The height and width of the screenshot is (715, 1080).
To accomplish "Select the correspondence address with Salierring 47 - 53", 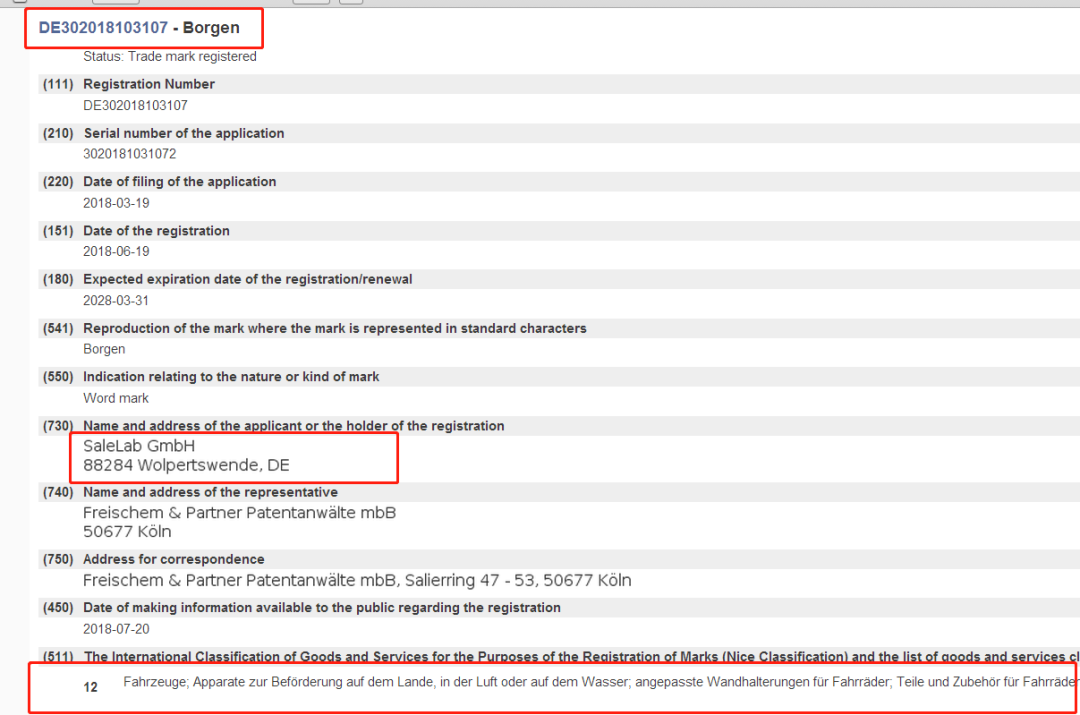I will pyautogui.click(x=357, y=580).
